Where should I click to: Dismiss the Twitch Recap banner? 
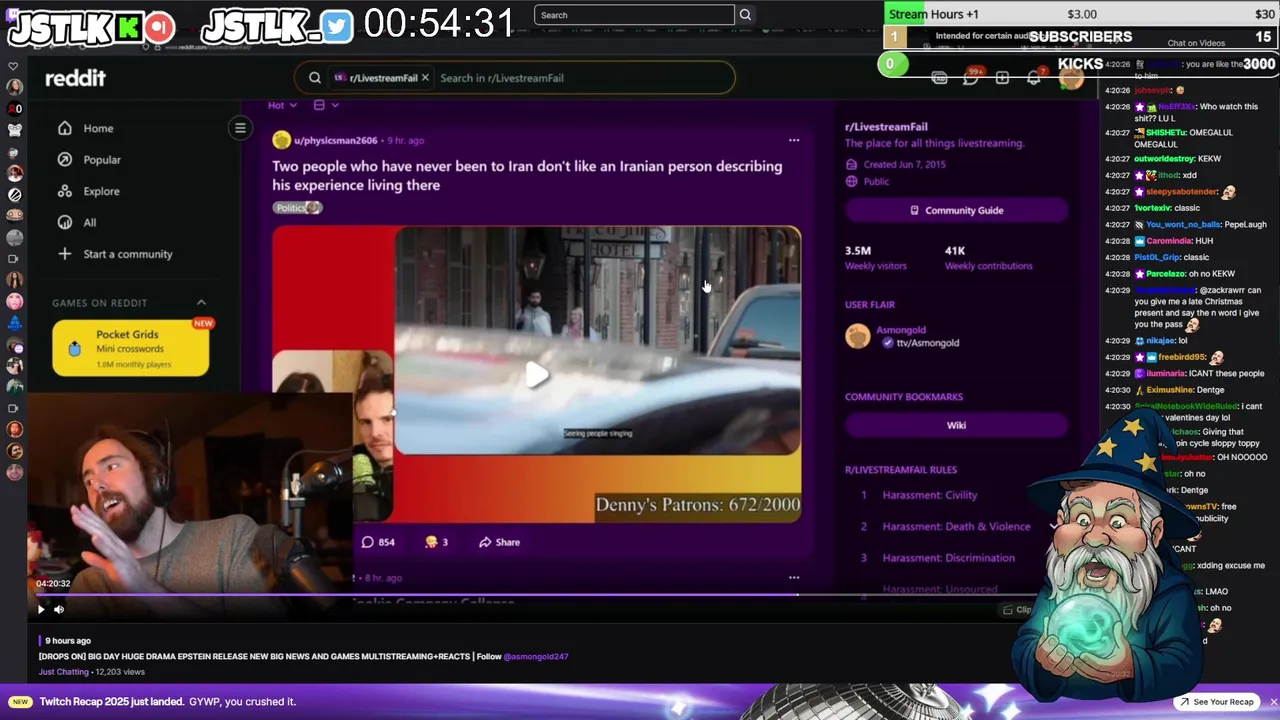(x=1273, y=702)
